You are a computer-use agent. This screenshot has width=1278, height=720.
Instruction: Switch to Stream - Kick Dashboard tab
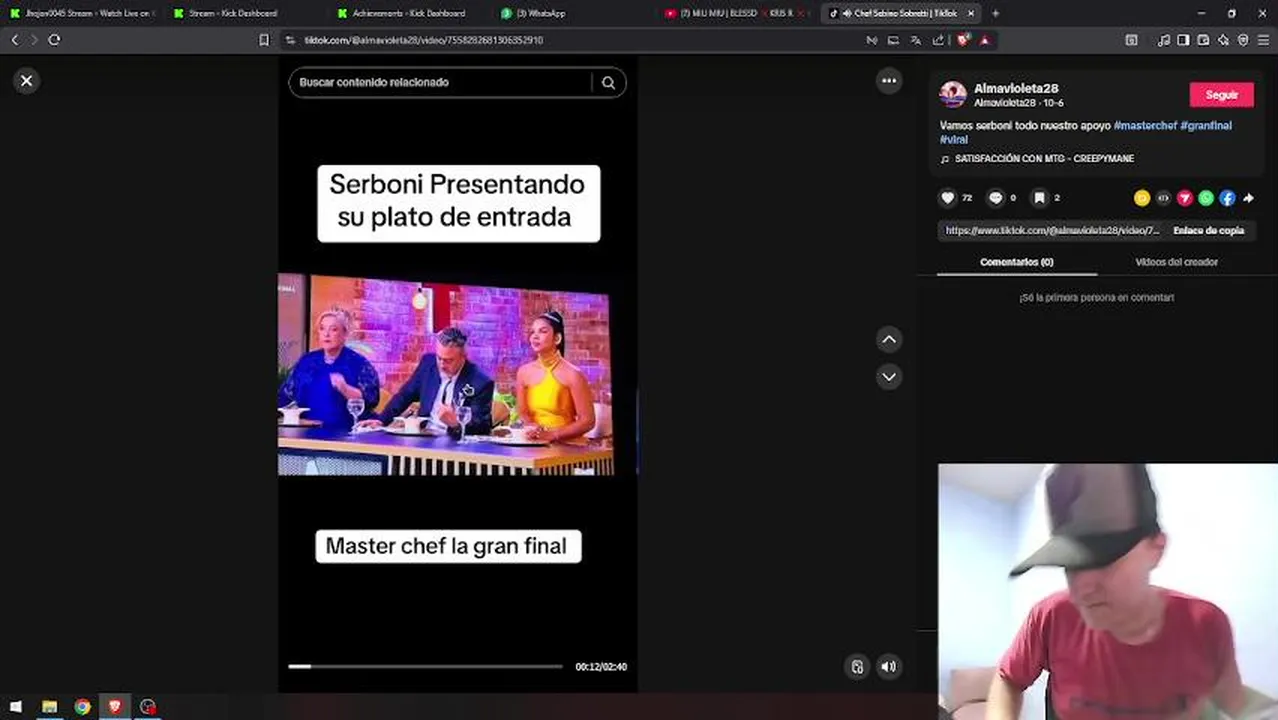232,13
